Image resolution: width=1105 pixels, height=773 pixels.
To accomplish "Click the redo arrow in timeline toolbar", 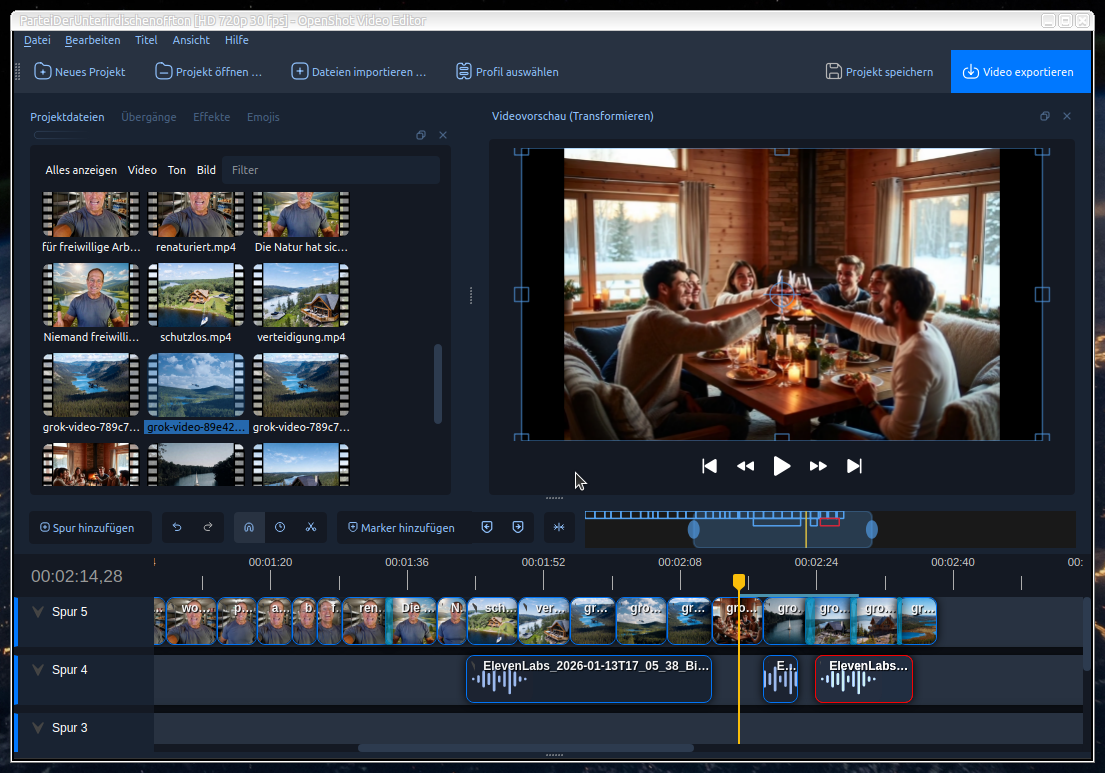I will (208, 528).
